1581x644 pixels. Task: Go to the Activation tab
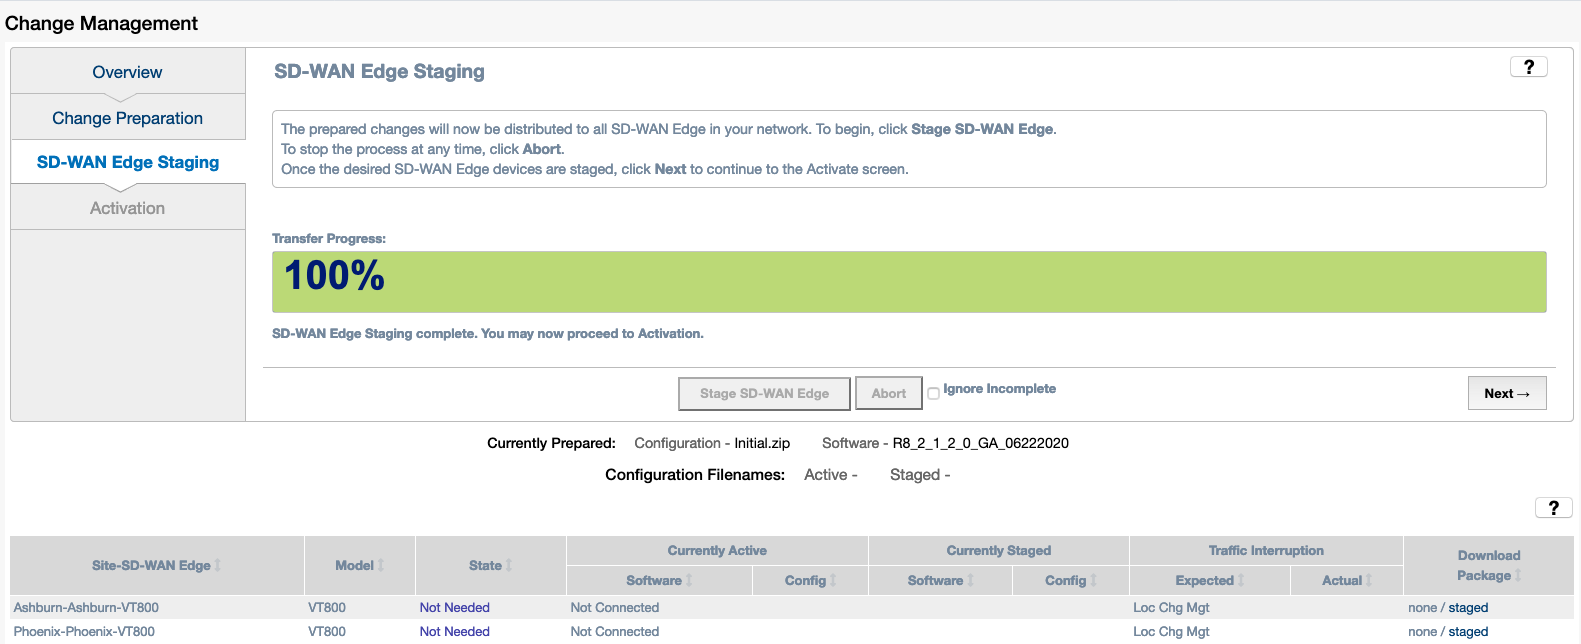[127, 208]
